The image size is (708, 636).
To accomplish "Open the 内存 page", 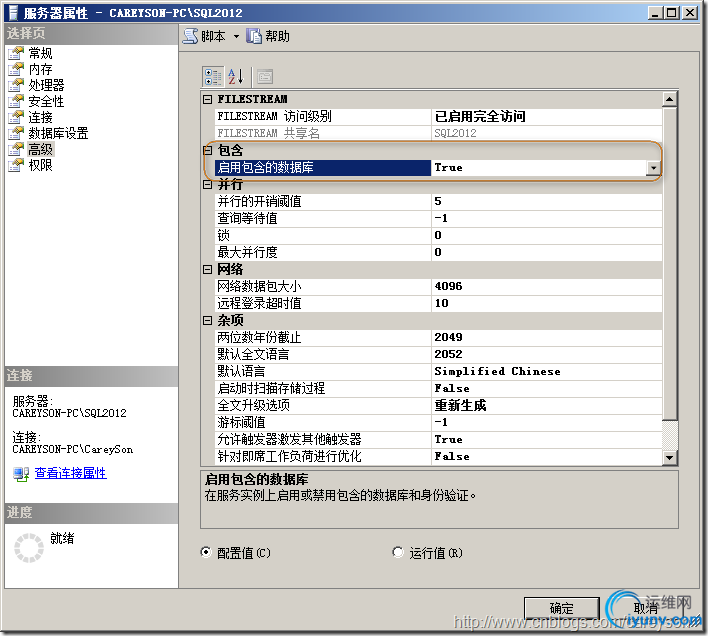I will click(40, 69).
